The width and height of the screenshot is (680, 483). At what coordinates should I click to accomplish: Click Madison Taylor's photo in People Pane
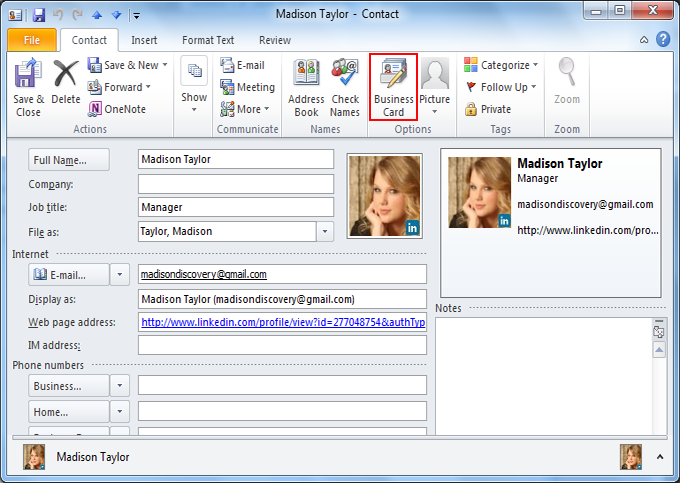click(34, 457)
